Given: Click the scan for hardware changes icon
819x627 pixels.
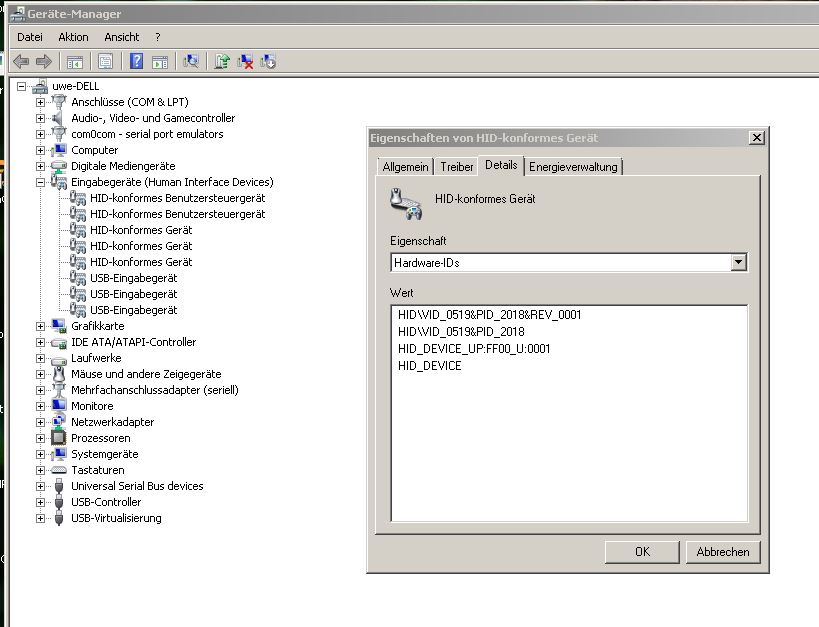Looking at the screenshot, I should tap(191, 62).
